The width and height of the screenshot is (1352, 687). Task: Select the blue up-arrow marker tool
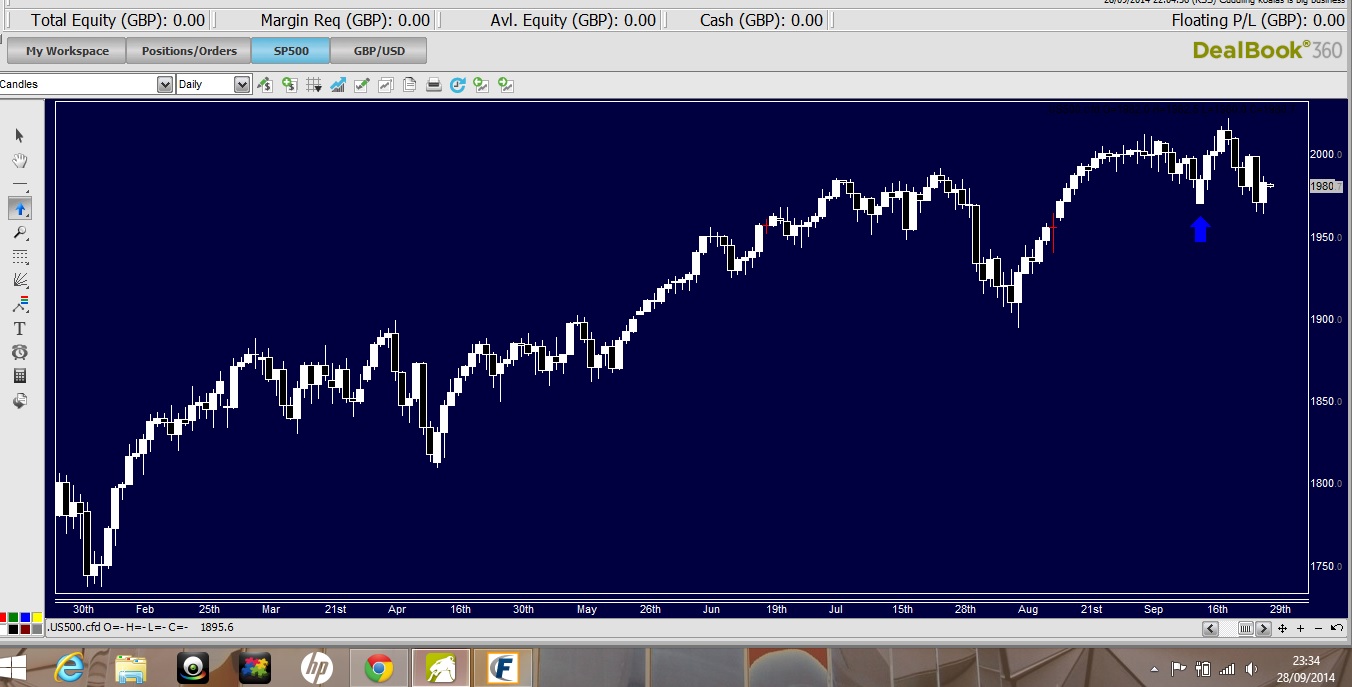(20, 208)
